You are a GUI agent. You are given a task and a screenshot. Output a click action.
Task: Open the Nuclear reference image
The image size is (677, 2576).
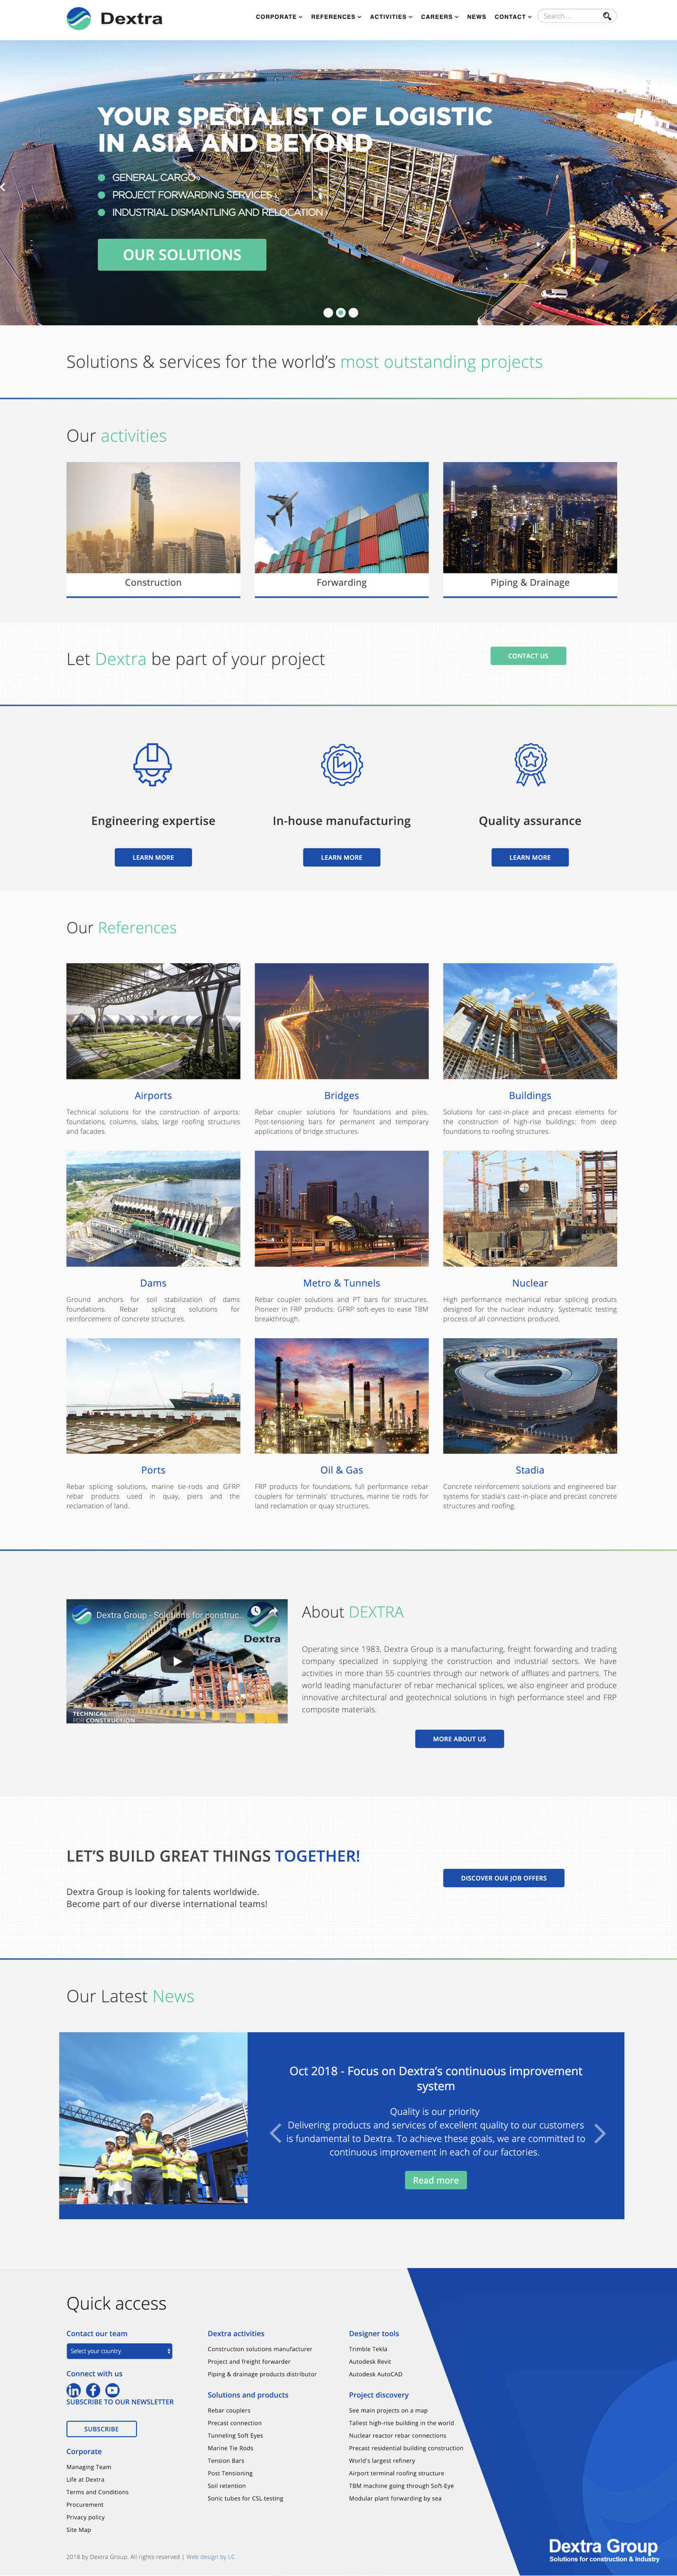point(530,1208)
